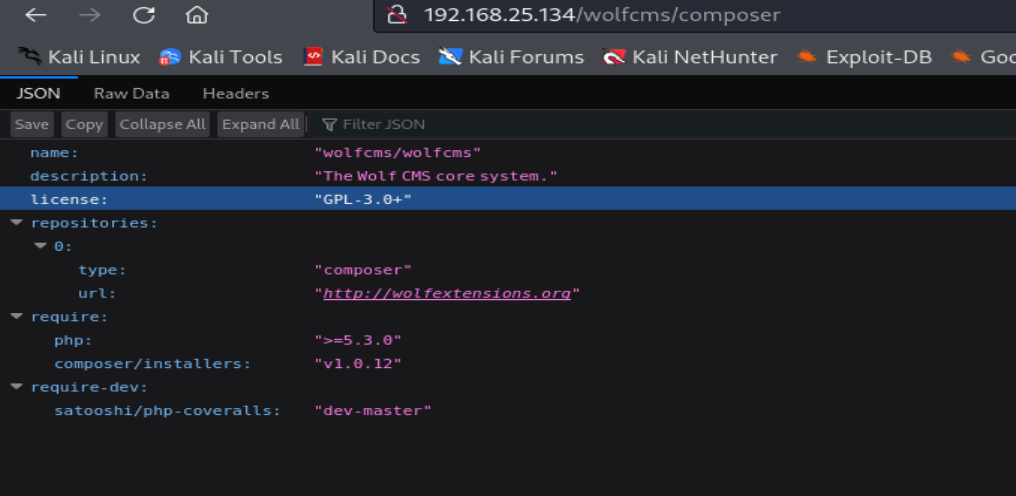Switch to the Headers tab
1016x496 pixels.
[x=236, y=93]
